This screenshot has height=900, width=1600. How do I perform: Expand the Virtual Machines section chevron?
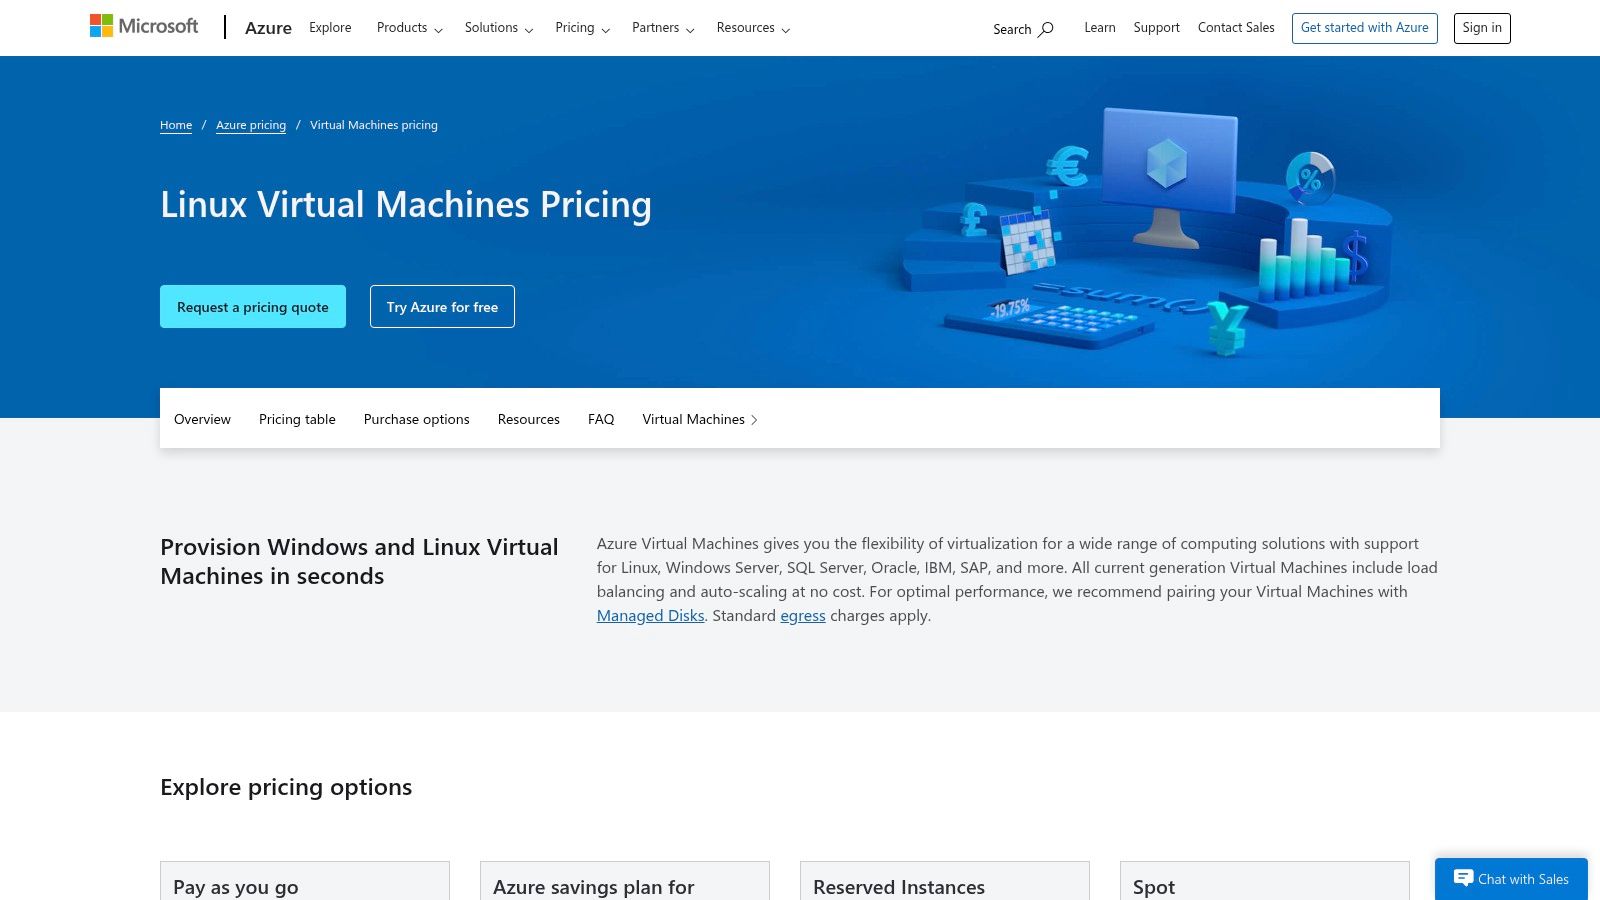(755, 419)
